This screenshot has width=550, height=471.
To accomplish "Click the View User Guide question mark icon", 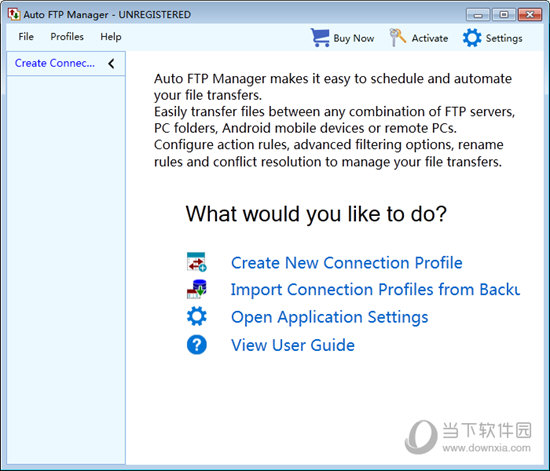I will [196, 344].
